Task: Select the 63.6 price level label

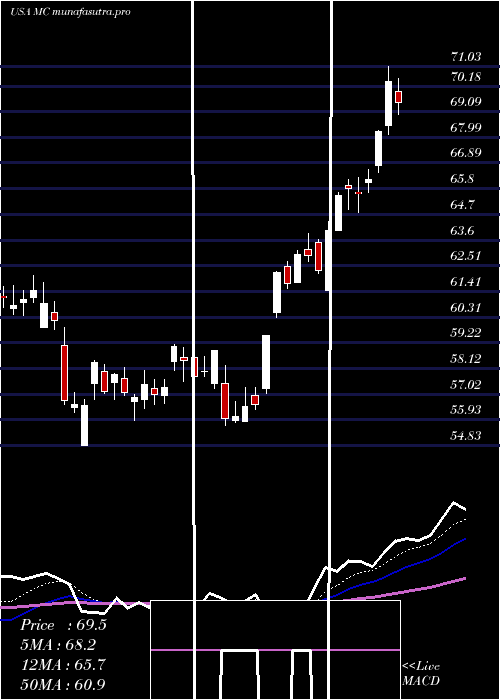Action: click(463, 231)
